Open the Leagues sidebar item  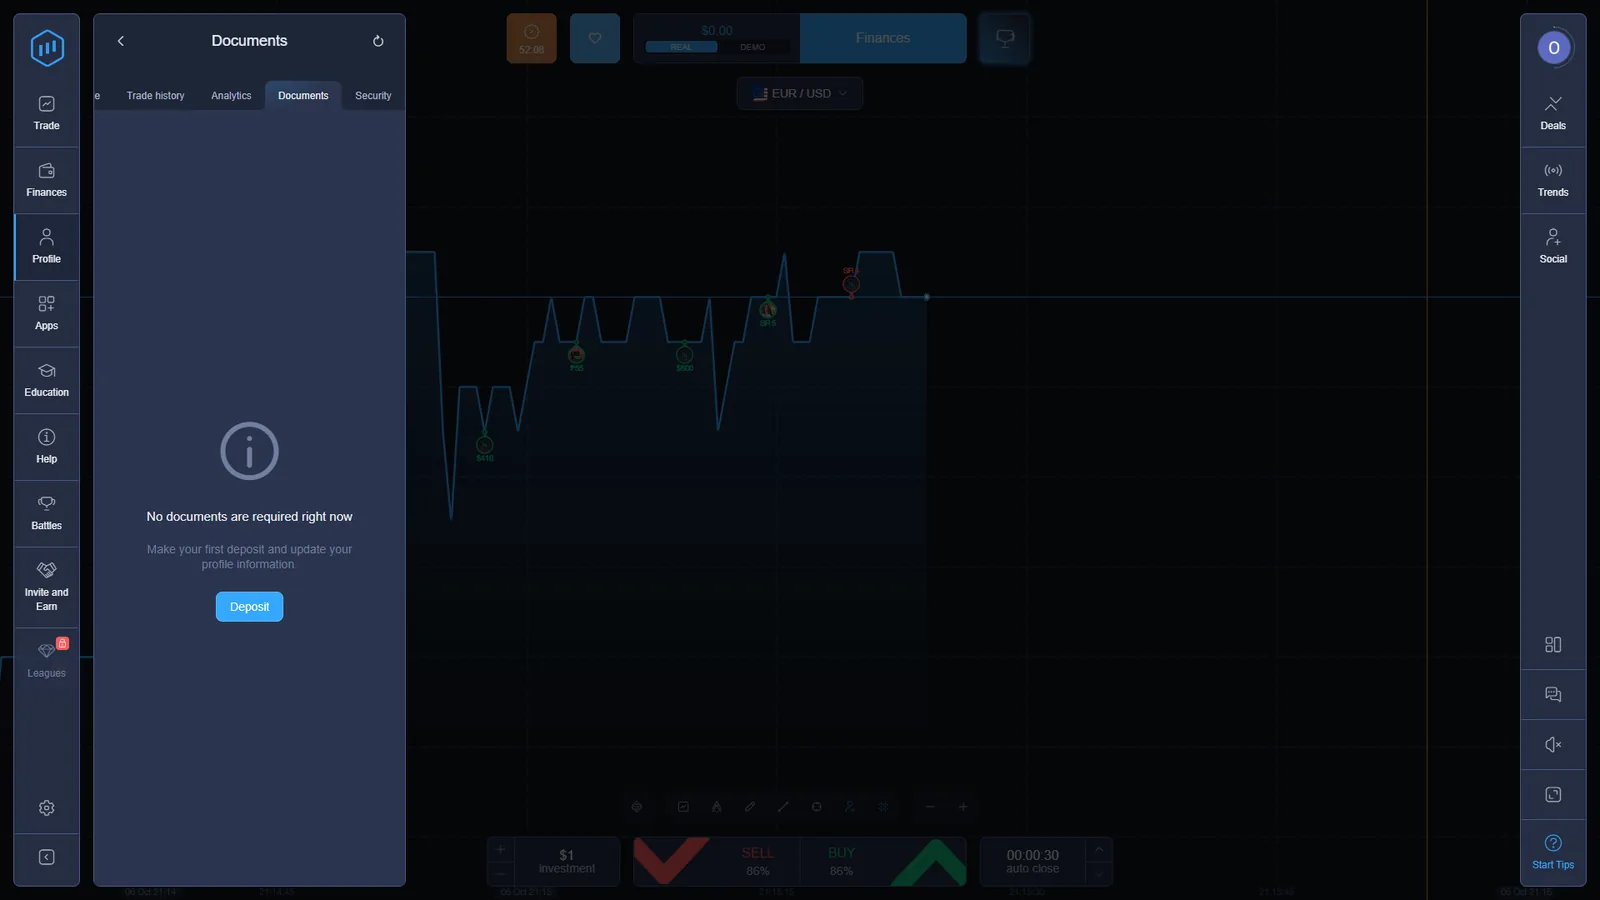pyautogui.click(x=46, y=660)
